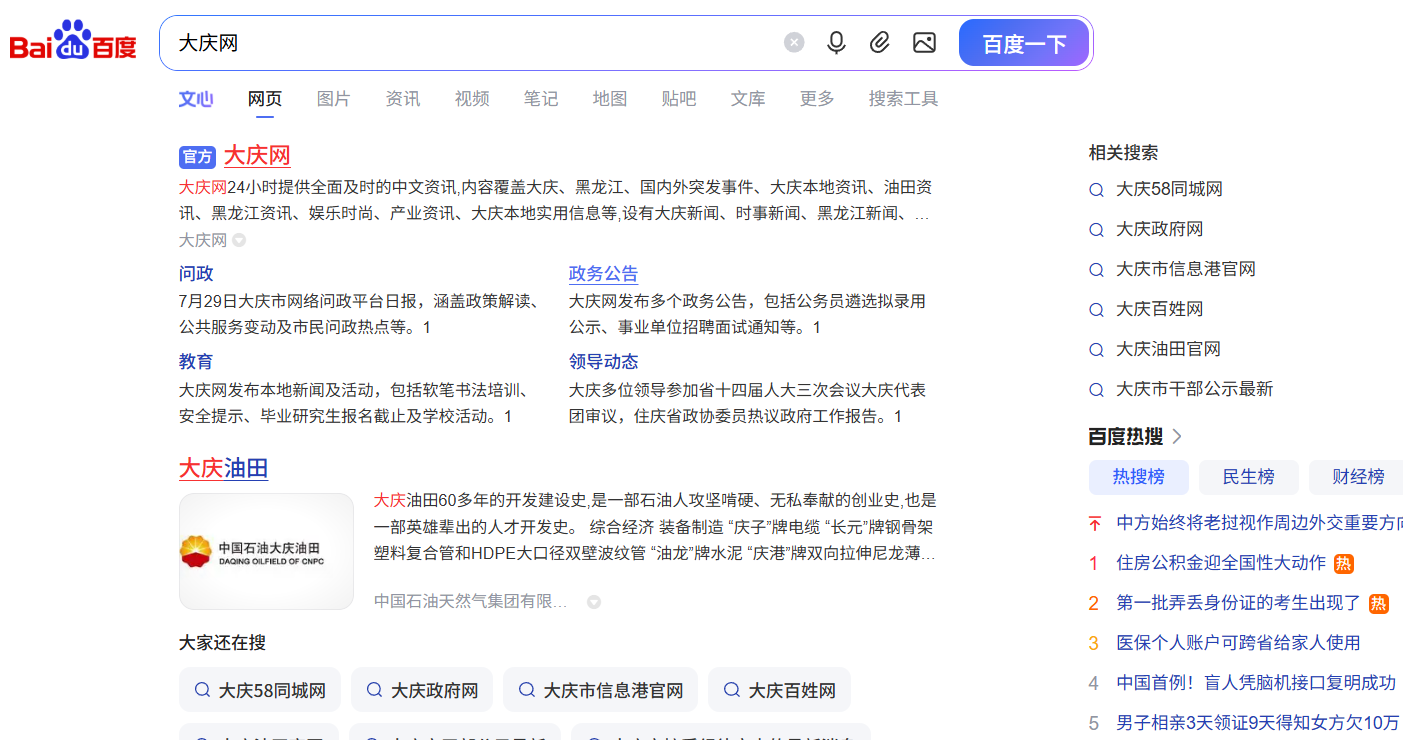
Task: Click the chevron next to 百度热搜
Action: [x=1177, y=436]
